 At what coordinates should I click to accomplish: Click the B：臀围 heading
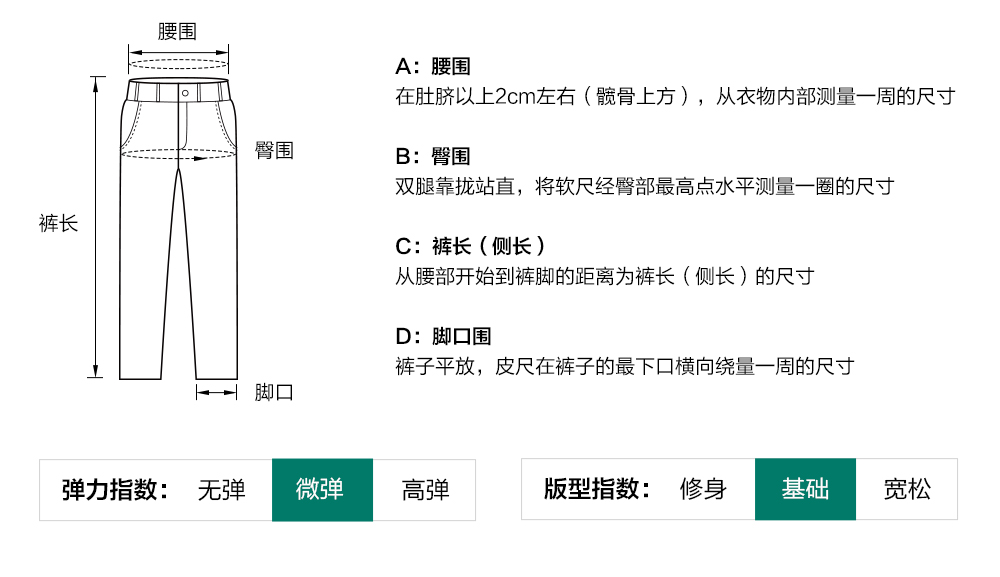(x=433, y=157)
